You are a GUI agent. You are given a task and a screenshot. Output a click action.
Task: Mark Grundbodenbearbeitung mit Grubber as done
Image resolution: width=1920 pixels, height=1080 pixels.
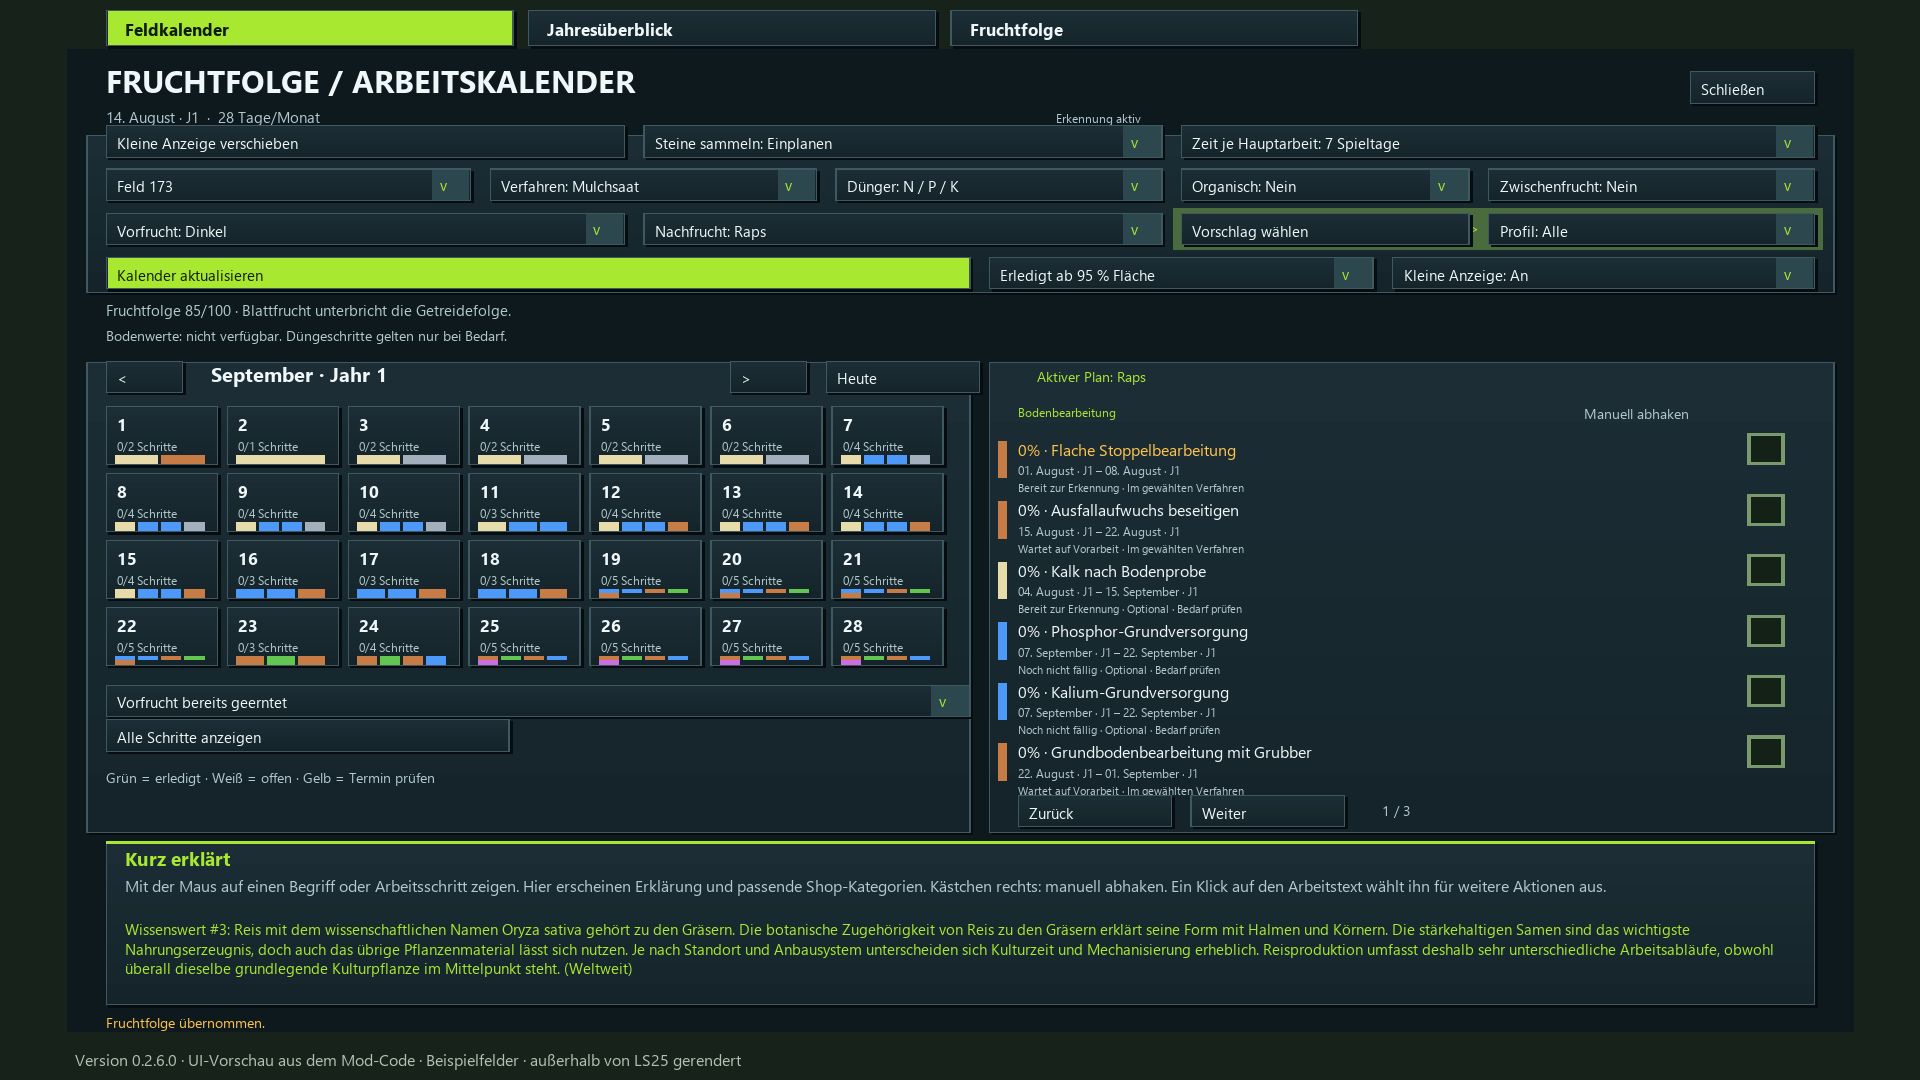point(1765,752)
